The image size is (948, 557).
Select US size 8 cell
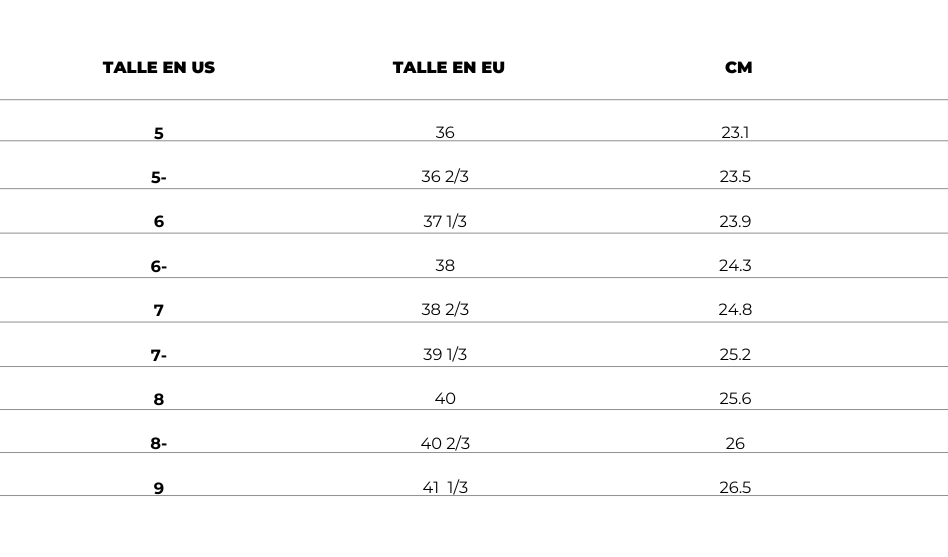coord(158,399)
